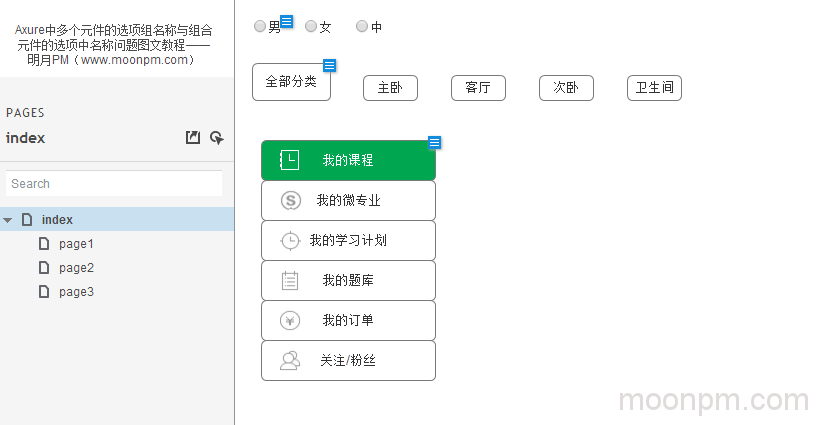Select the 我的订单 menu item

tap(348, 321)
